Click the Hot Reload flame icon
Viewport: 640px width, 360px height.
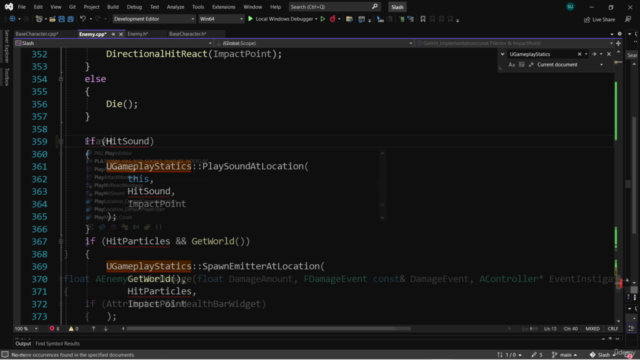pos(333,19)
